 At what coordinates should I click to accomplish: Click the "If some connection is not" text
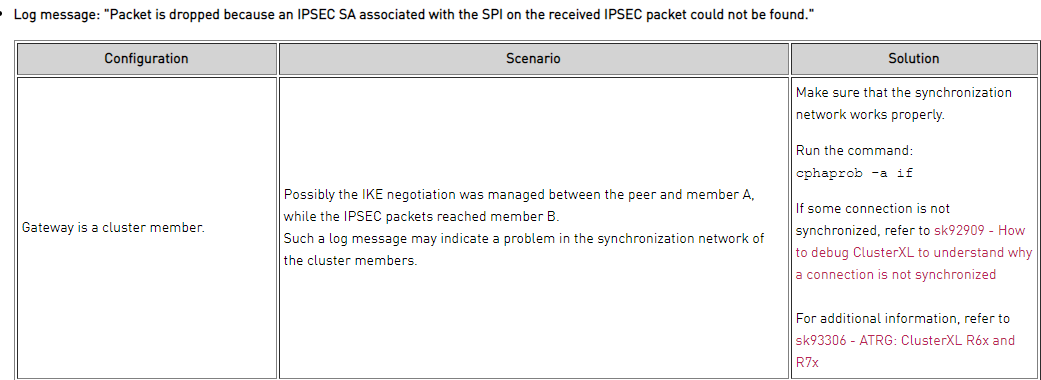point(873,209)
